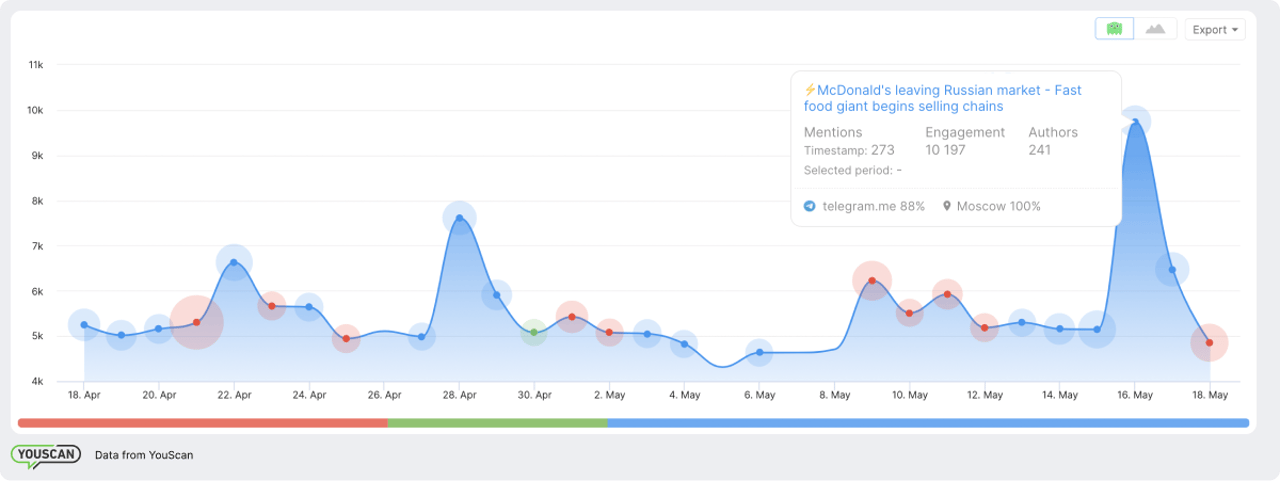Click the Telegram icon in the tooltip
1280x481 pixels.
coord(810,206)
